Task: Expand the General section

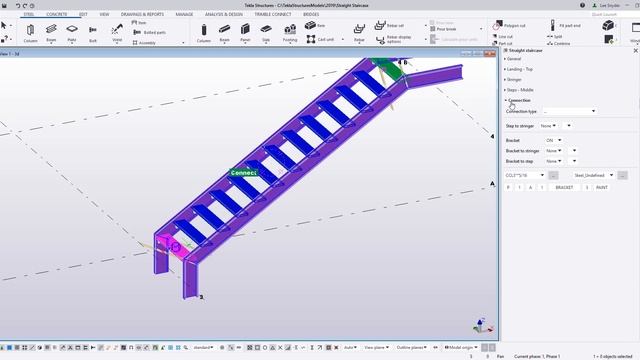Action: click(513, 59)
